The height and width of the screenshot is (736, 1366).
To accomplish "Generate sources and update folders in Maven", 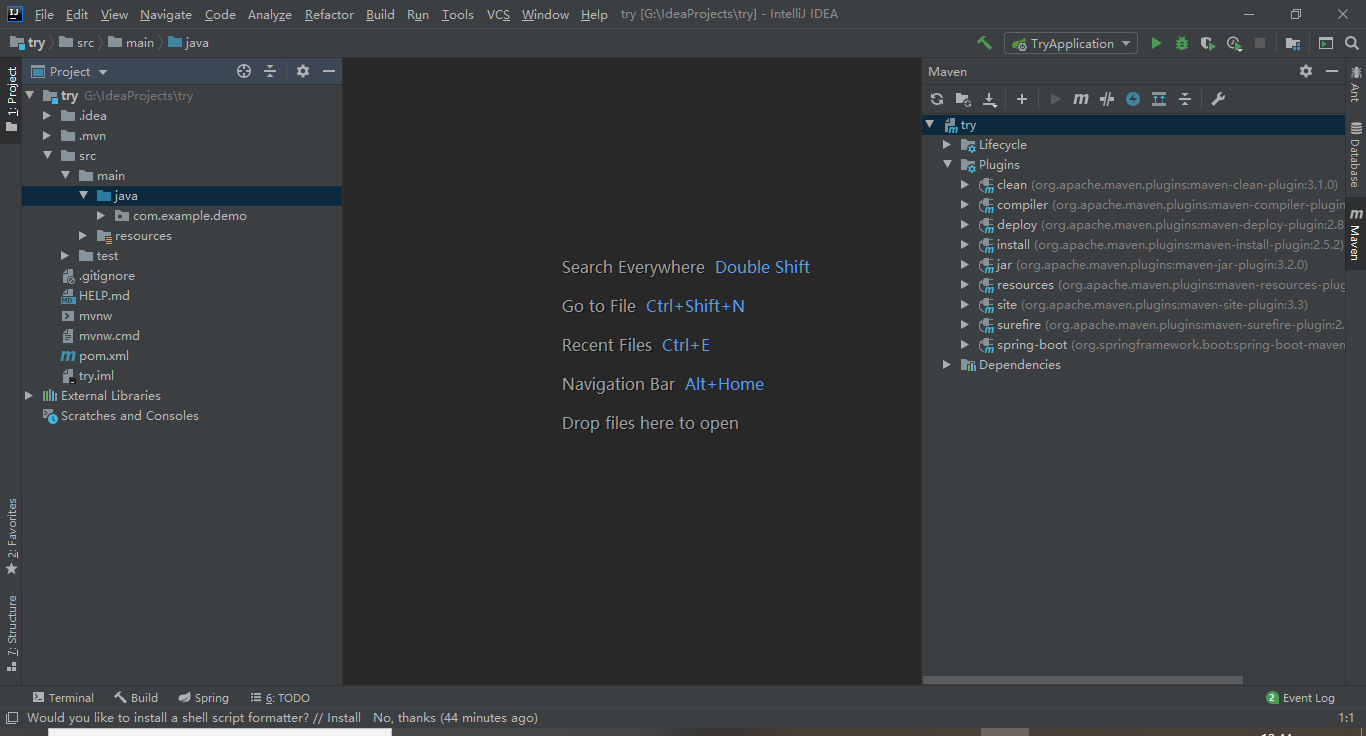I will [x=963, y=99].
